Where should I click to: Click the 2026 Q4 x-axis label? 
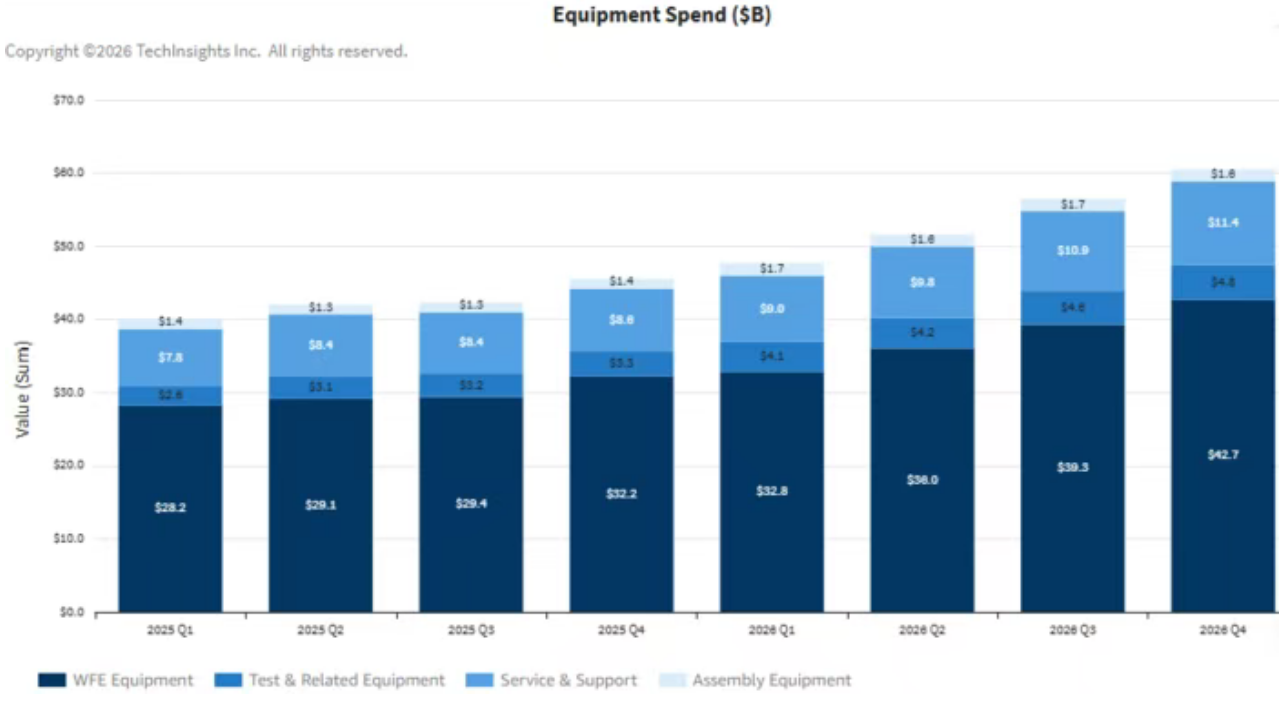pyautogui.click(x=1224, y=631)
